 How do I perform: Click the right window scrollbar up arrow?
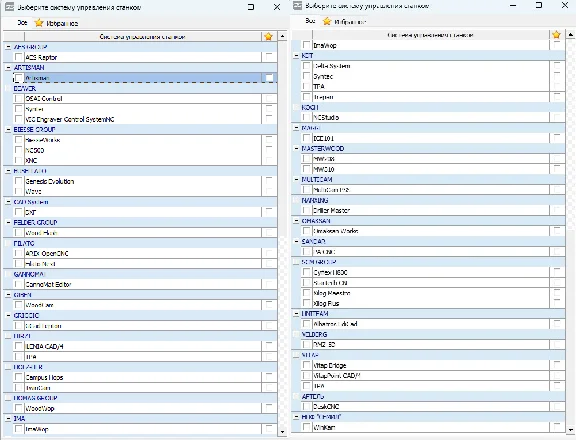pyautogui.click(x=570, y=35)
